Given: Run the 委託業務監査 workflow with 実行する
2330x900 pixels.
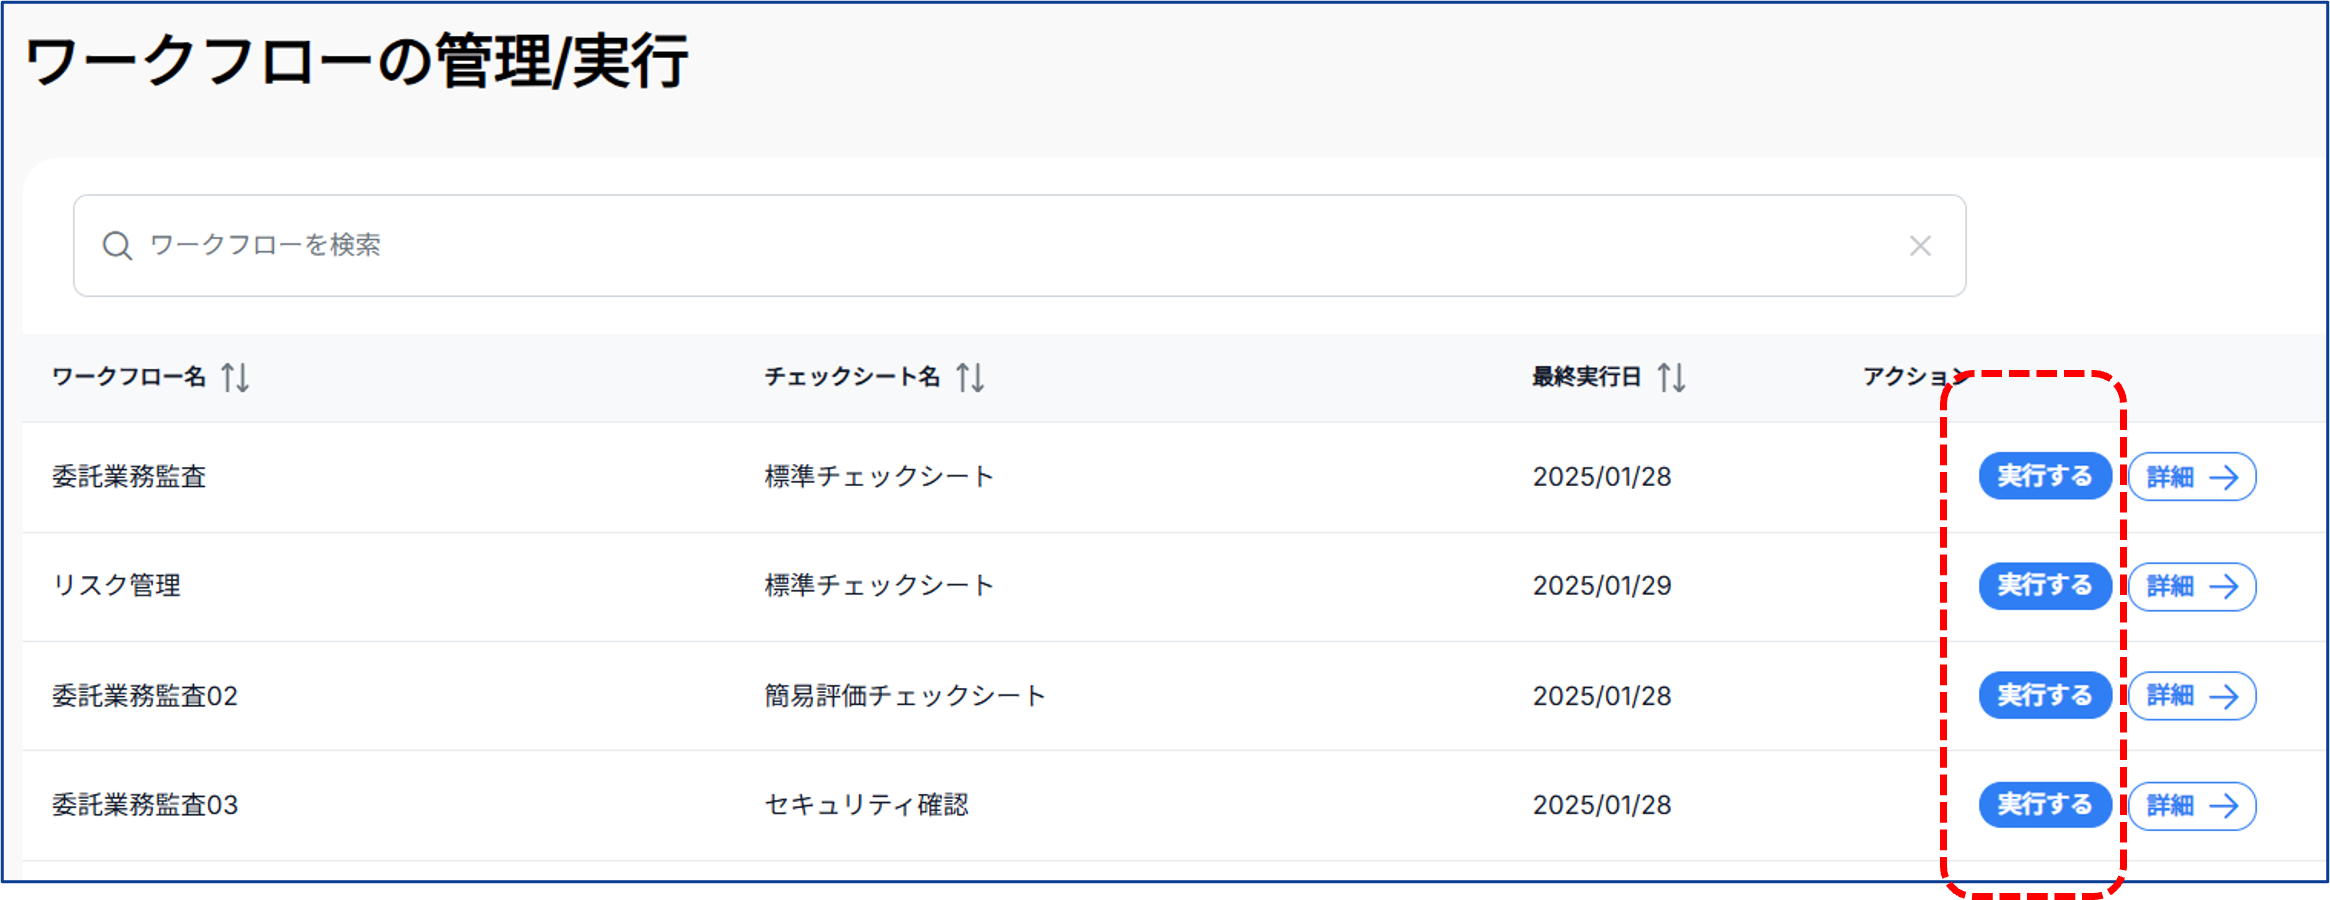Looking at the screenshot, I should [2044, 476].
